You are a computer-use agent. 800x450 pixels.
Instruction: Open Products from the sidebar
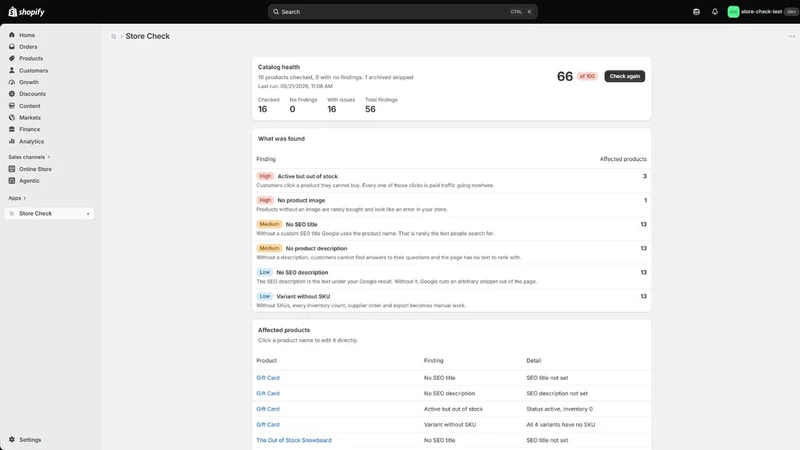31,59
